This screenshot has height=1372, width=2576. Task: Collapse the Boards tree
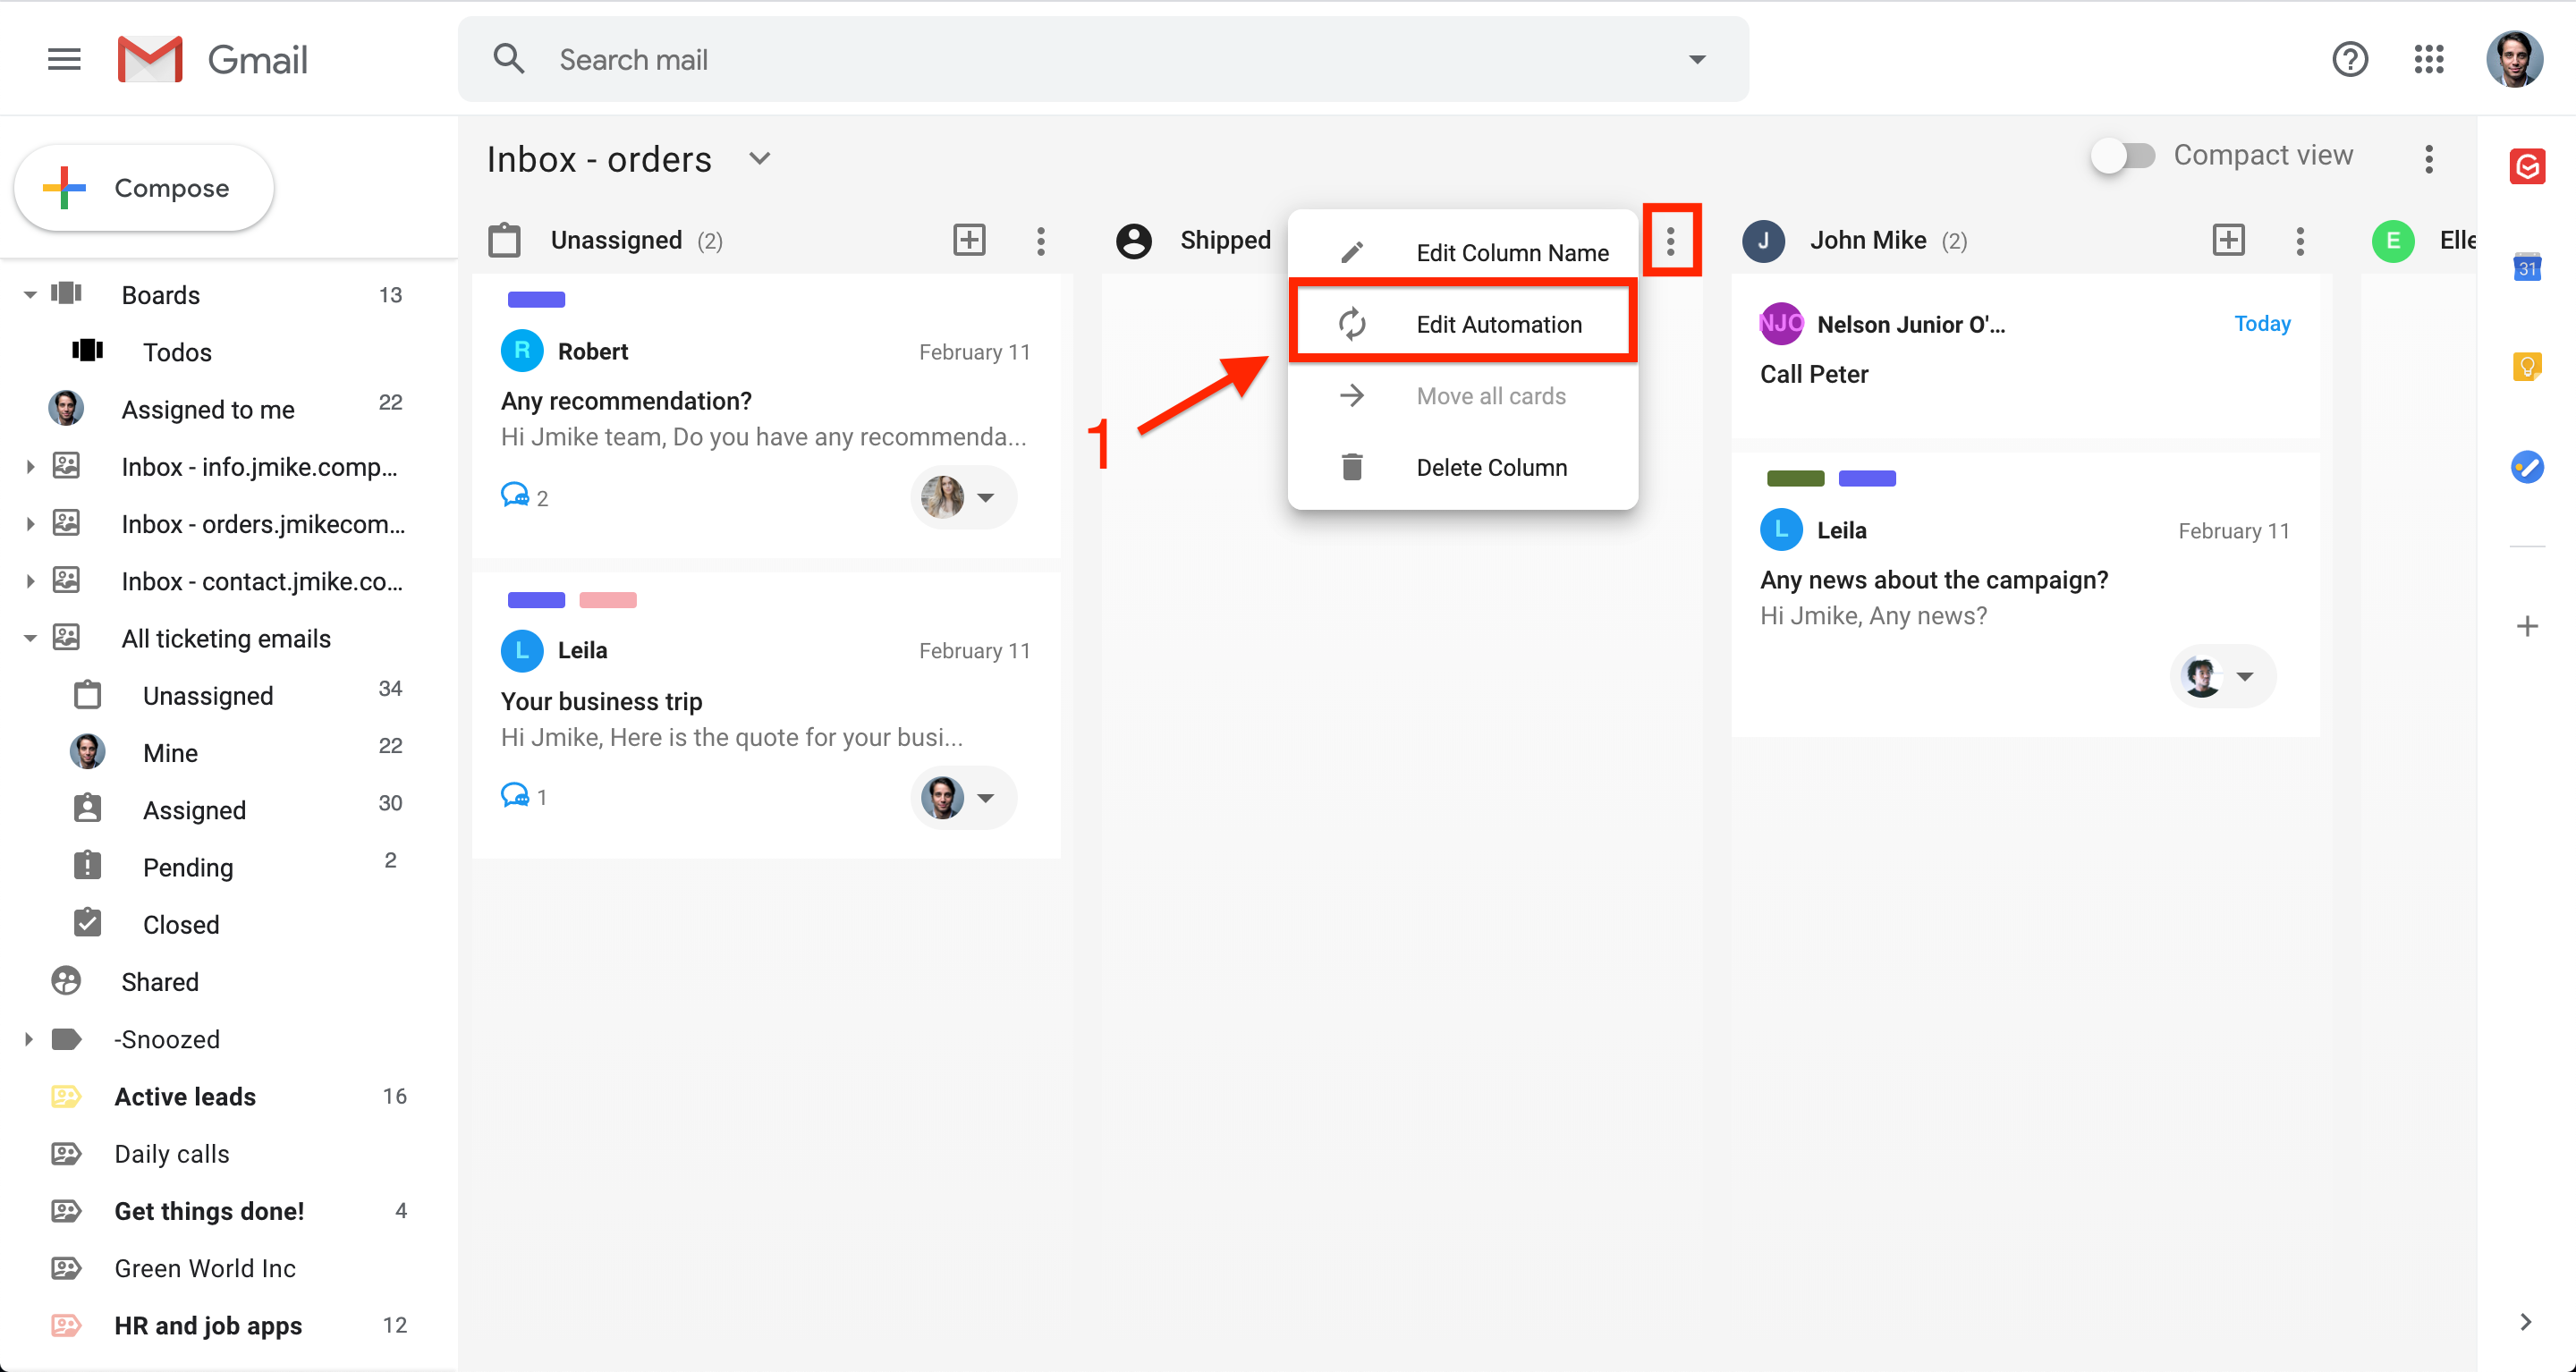[x=30, y=295]
